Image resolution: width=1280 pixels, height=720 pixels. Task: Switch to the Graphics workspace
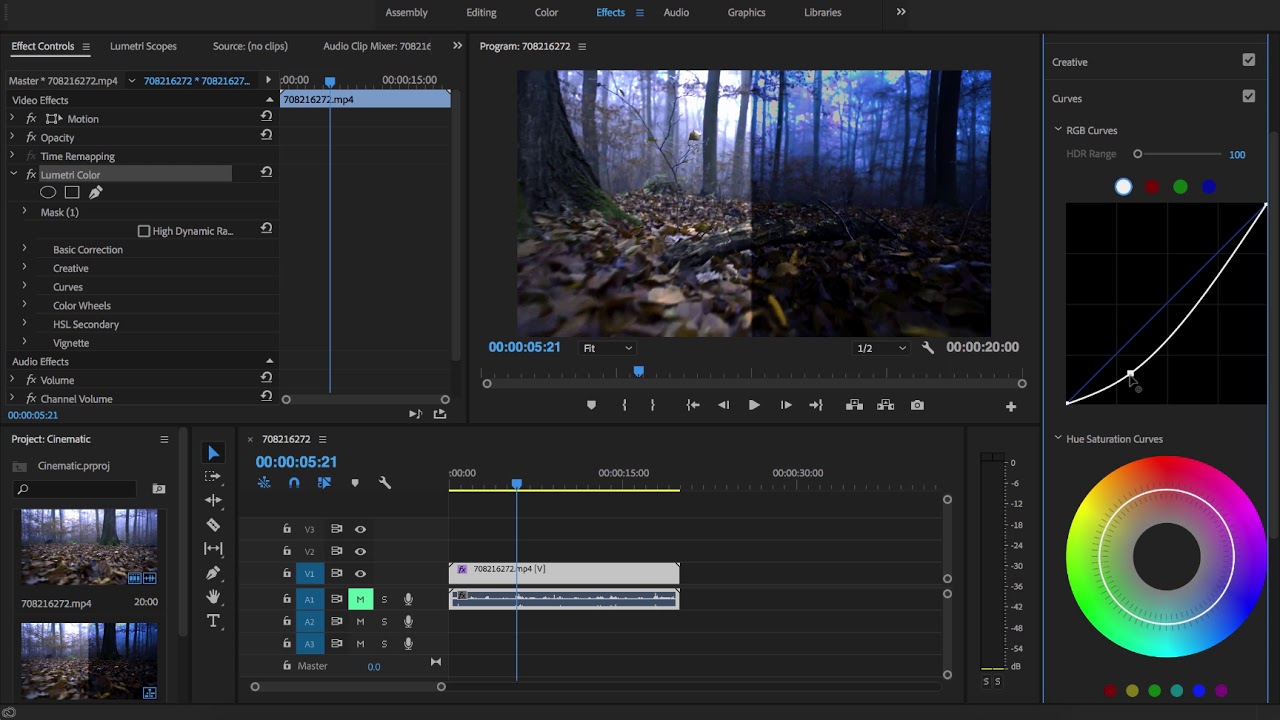746,12
